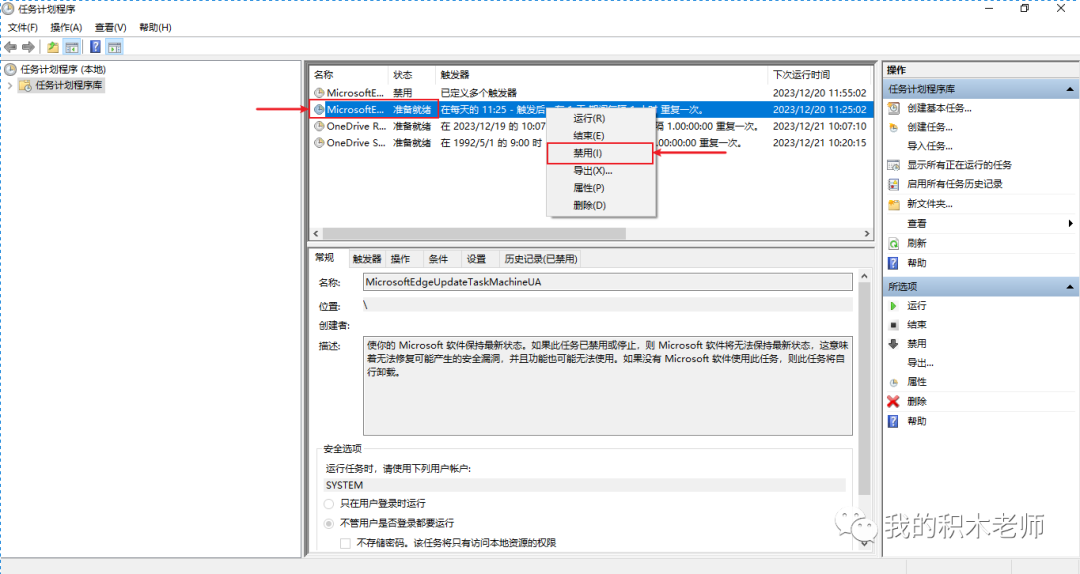The height and width of the screenshot is (574, 1080).
Task: Click 创建基本任务 icon in actions pane
Action: pyautogui.click(x=893, y=108)
